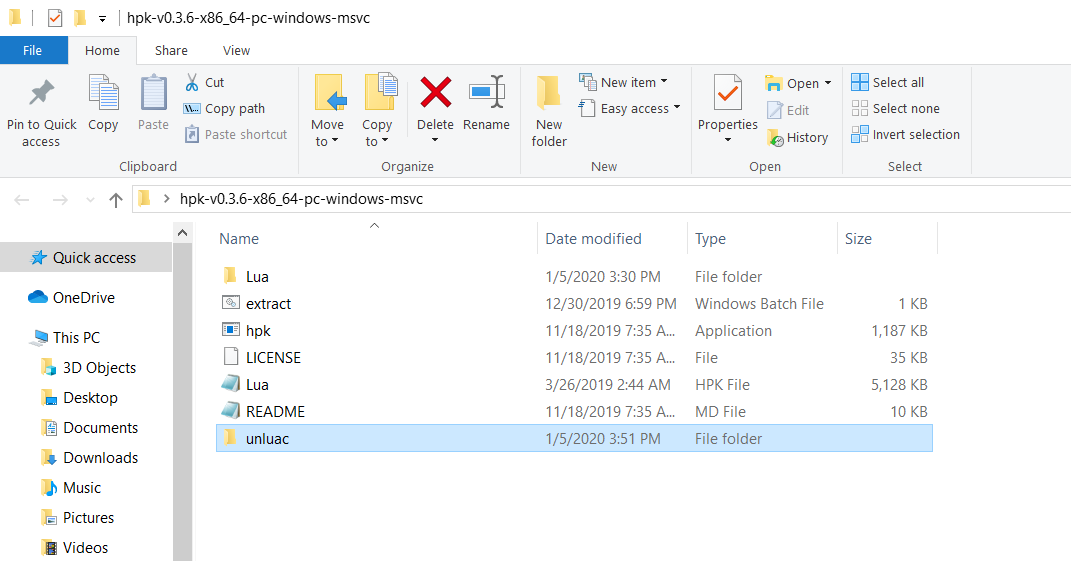Viewport: 1071px width, 561px height.
Task: Open the Move to folder menu
Action: coord(327,111)
